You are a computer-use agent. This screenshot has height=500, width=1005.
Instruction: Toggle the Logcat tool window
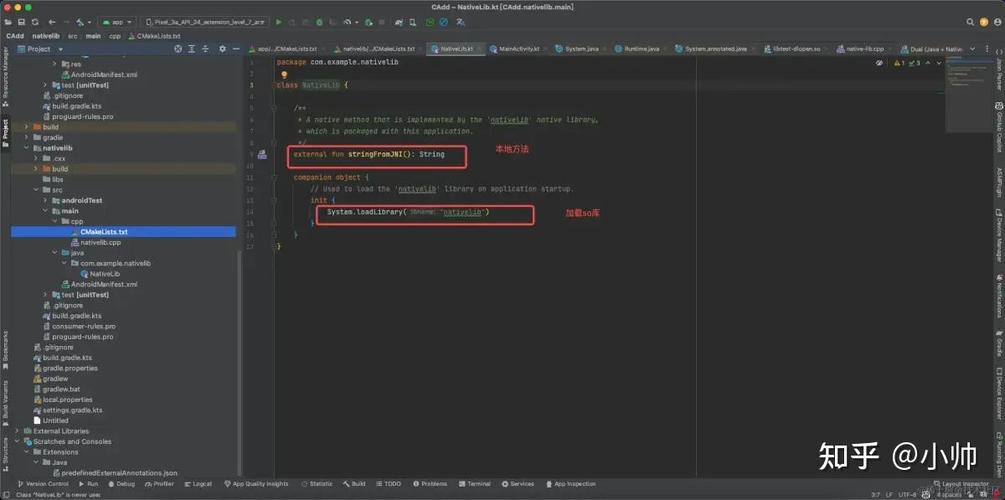point(198,484)
